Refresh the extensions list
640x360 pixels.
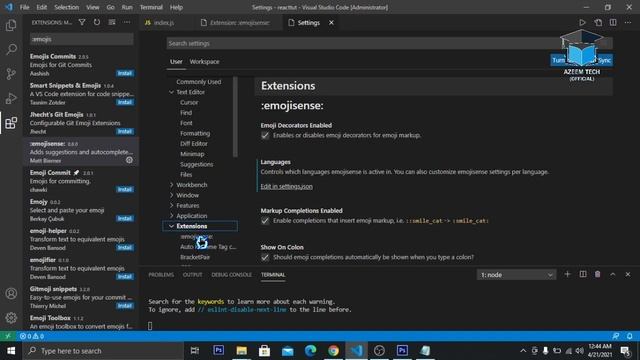coord(97,22)
